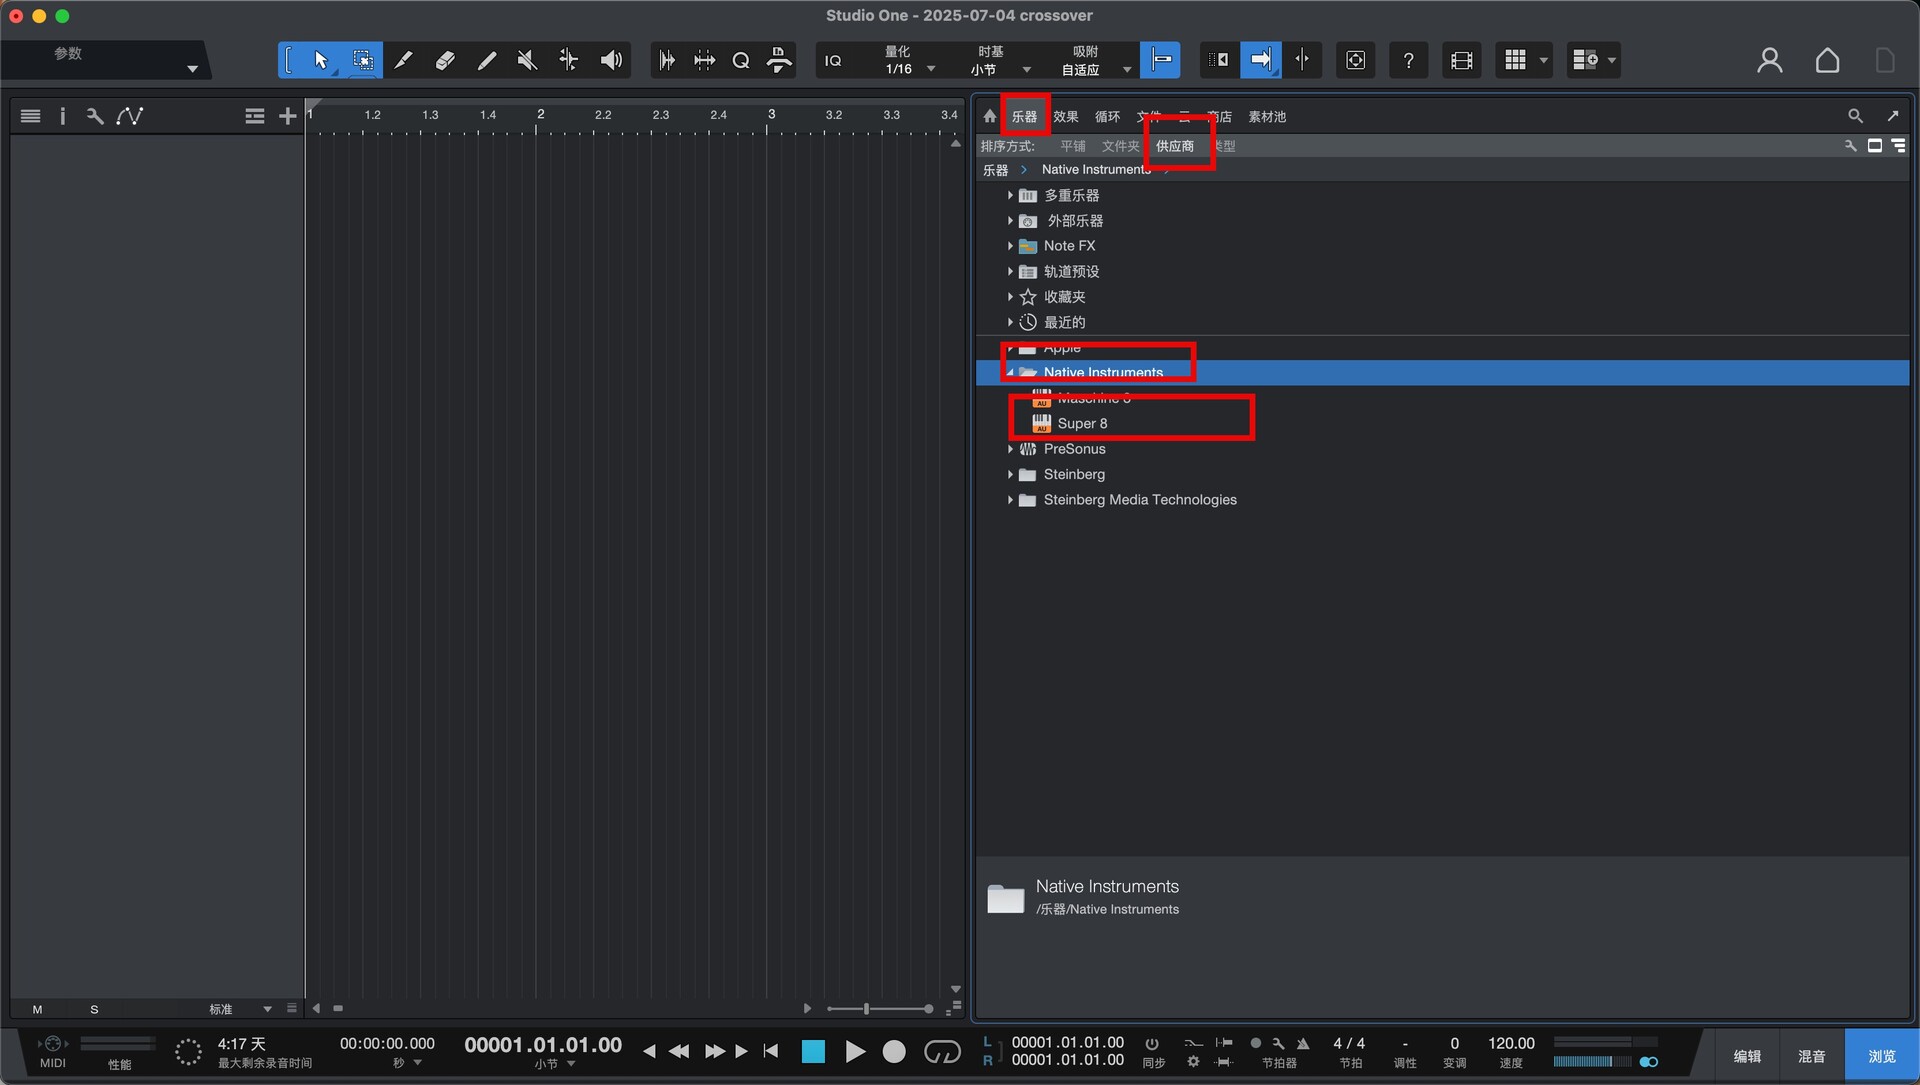Screen dimensions: 1920x1085
Task: Open track list lines icon
Action: point(31,116)
